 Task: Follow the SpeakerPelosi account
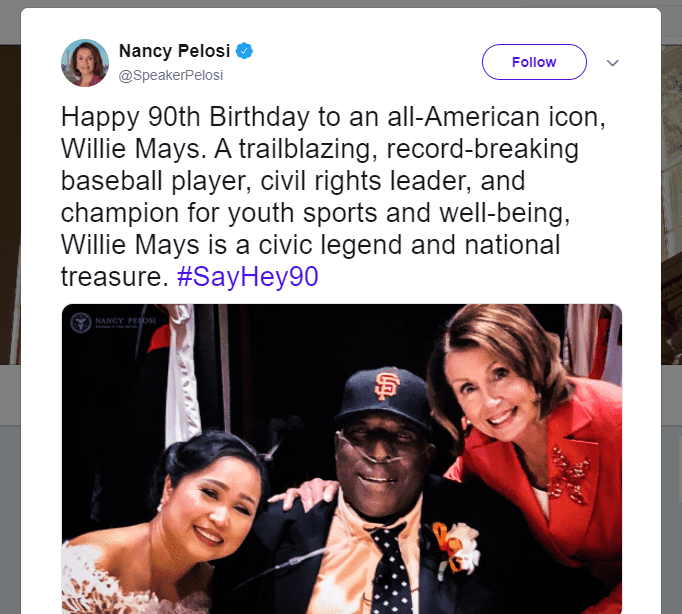(x=533, y=62)
